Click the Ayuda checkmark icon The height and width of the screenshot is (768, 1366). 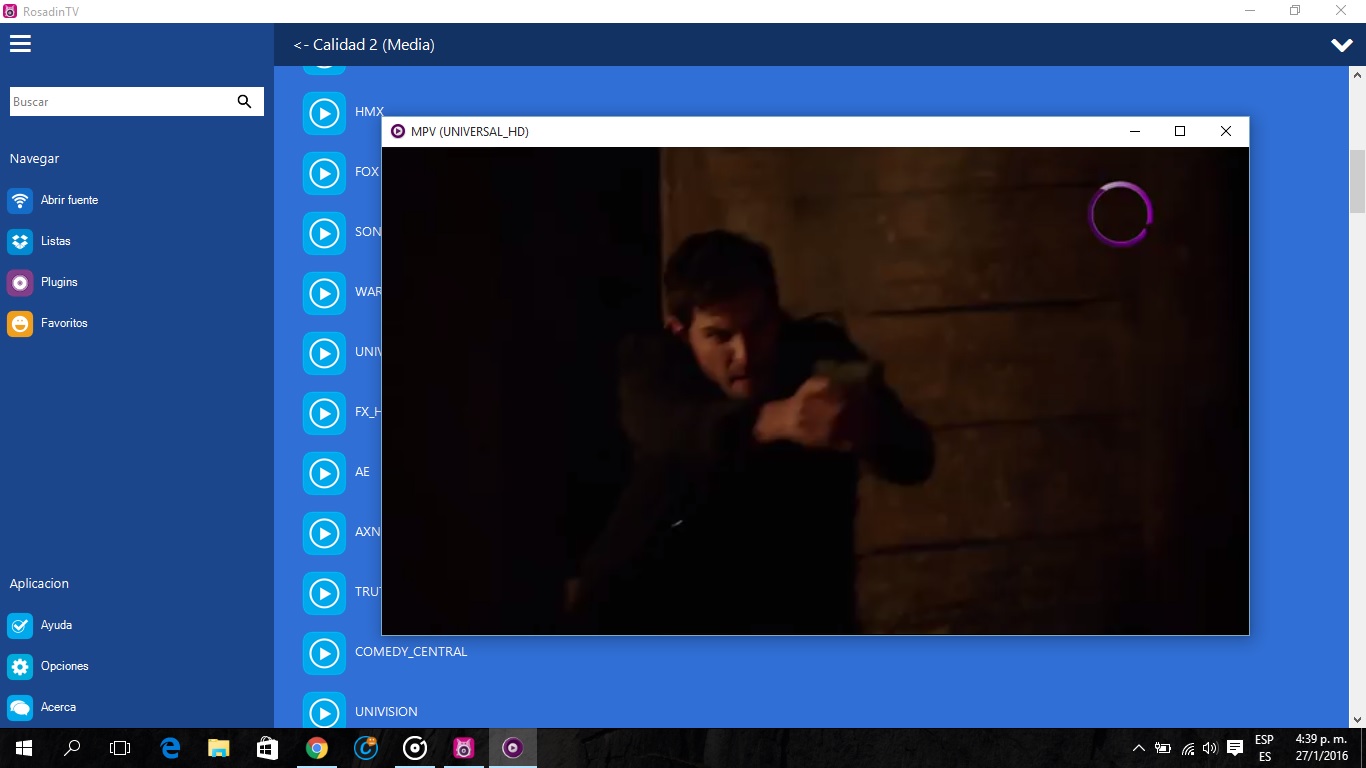pos(20,625)
